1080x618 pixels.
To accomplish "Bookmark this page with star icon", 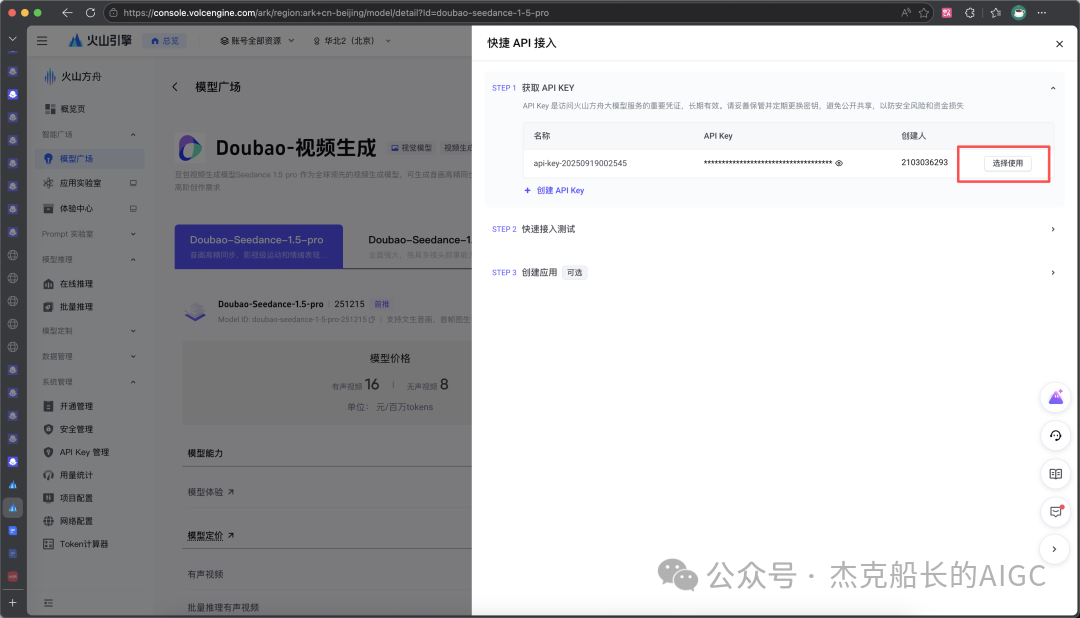I will [x=924, y=12].
